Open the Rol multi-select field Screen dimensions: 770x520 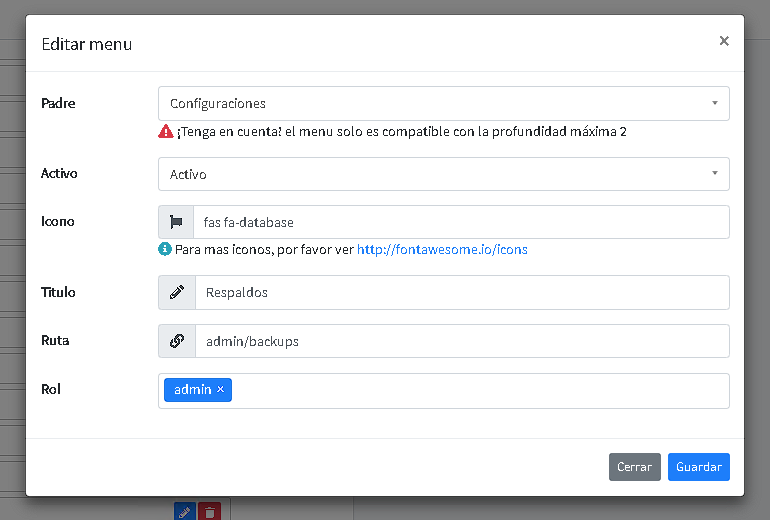point(480,390)
